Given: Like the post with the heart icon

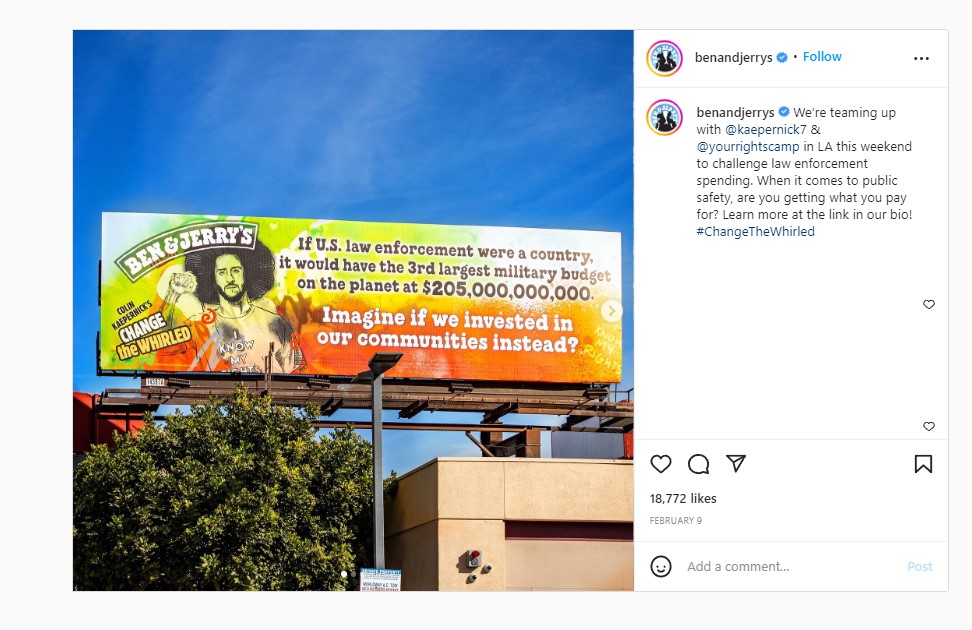Looking at the screenshot, I should click(x=661, y=464).
